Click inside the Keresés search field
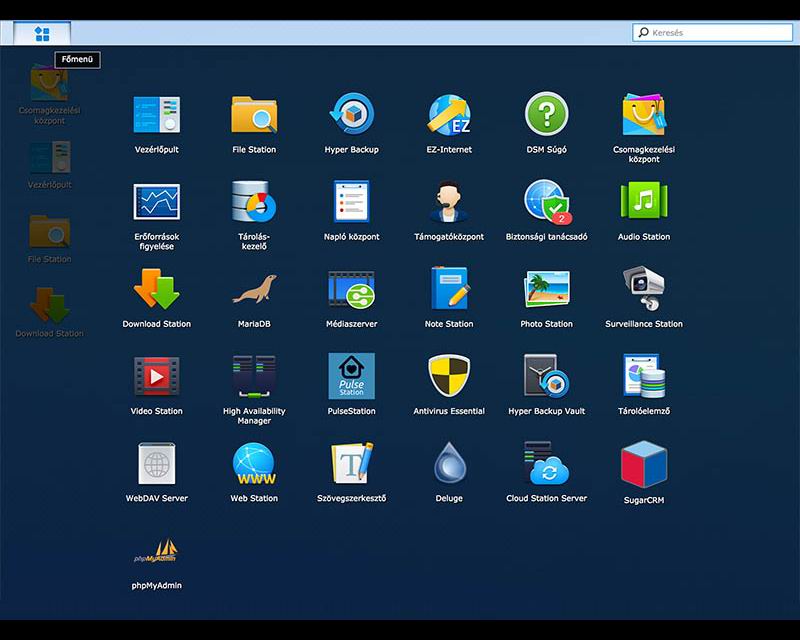 714,31
